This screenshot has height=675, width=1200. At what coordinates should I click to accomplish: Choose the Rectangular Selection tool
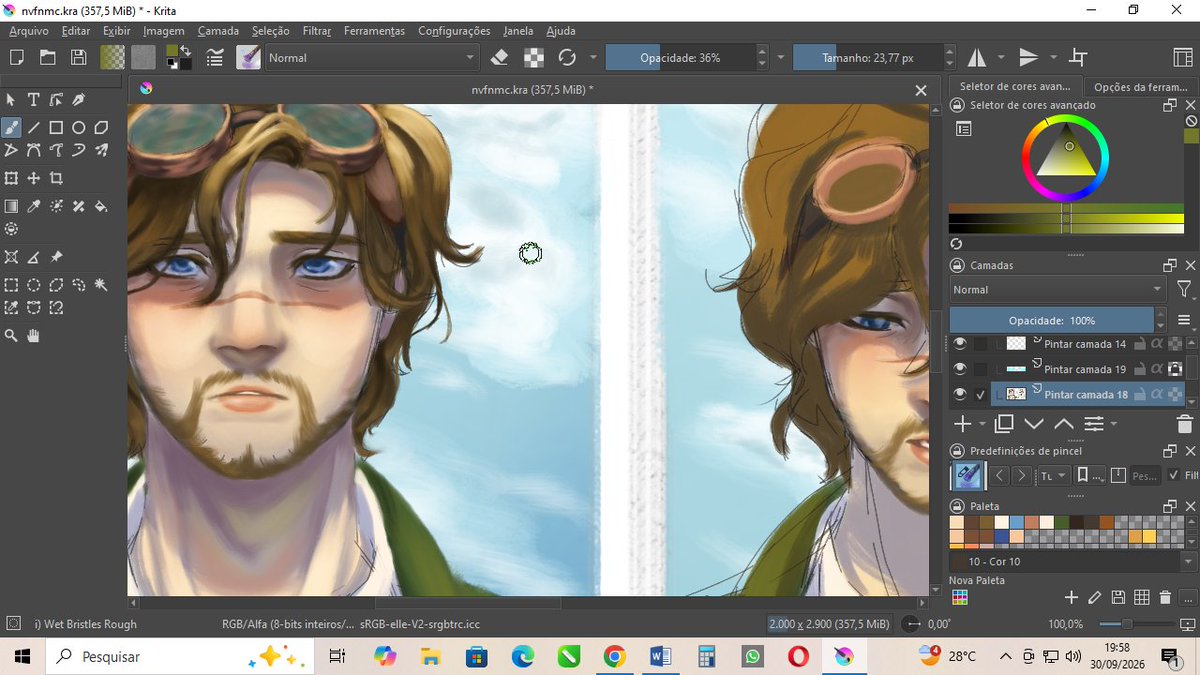(x=11, y=285)
